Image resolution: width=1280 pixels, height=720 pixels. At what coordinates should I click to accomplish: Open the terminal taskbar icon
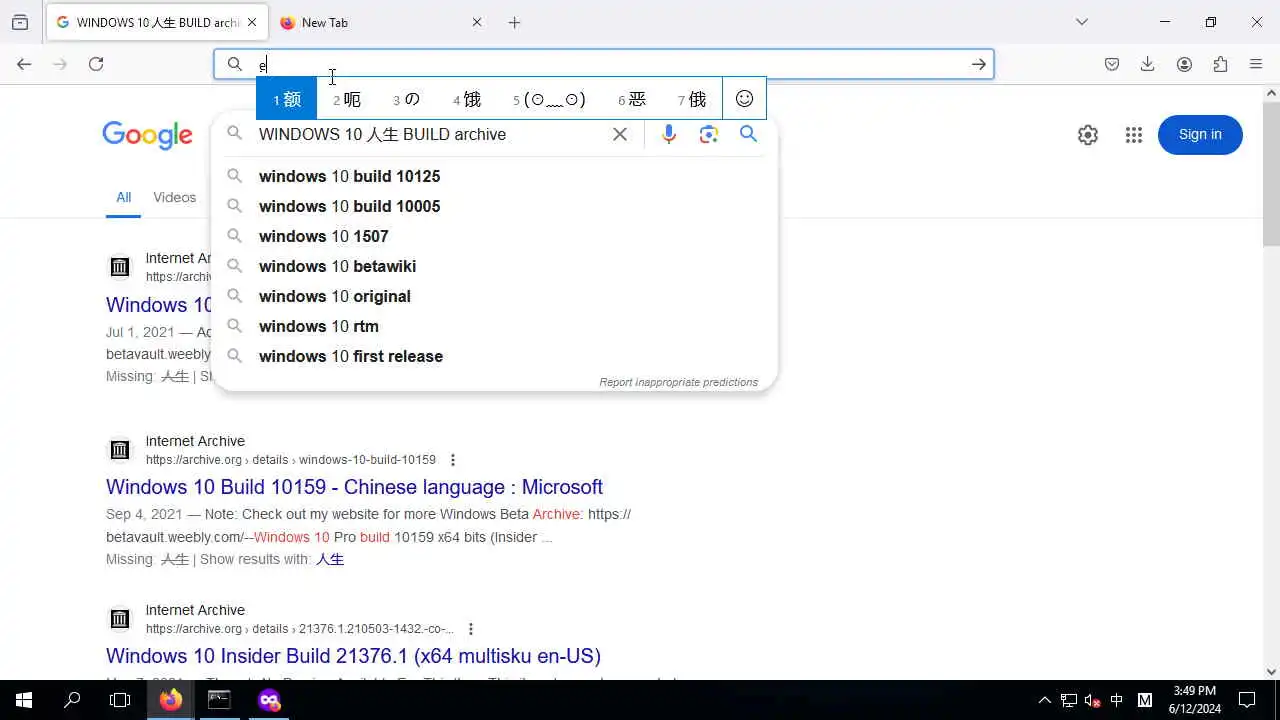coord(219,700)
